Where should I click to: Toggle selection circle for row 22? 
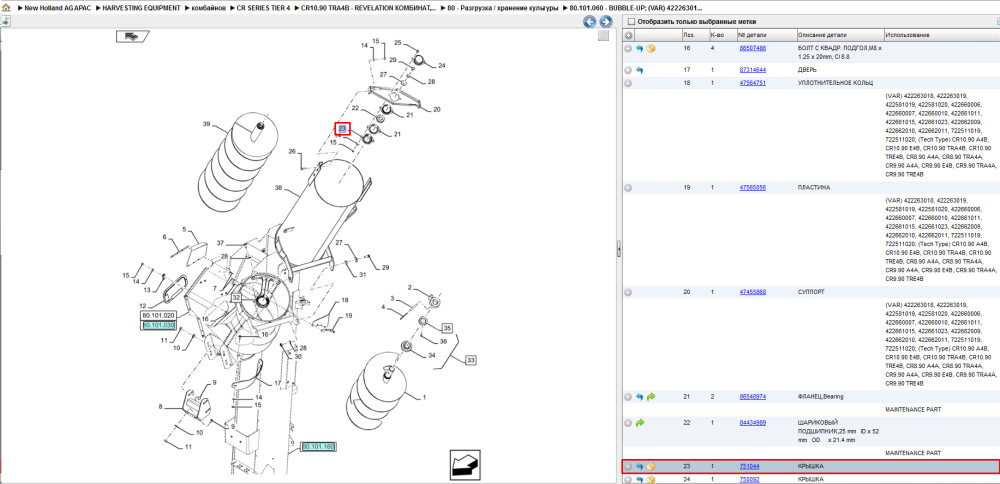click(x=628, y=423)
